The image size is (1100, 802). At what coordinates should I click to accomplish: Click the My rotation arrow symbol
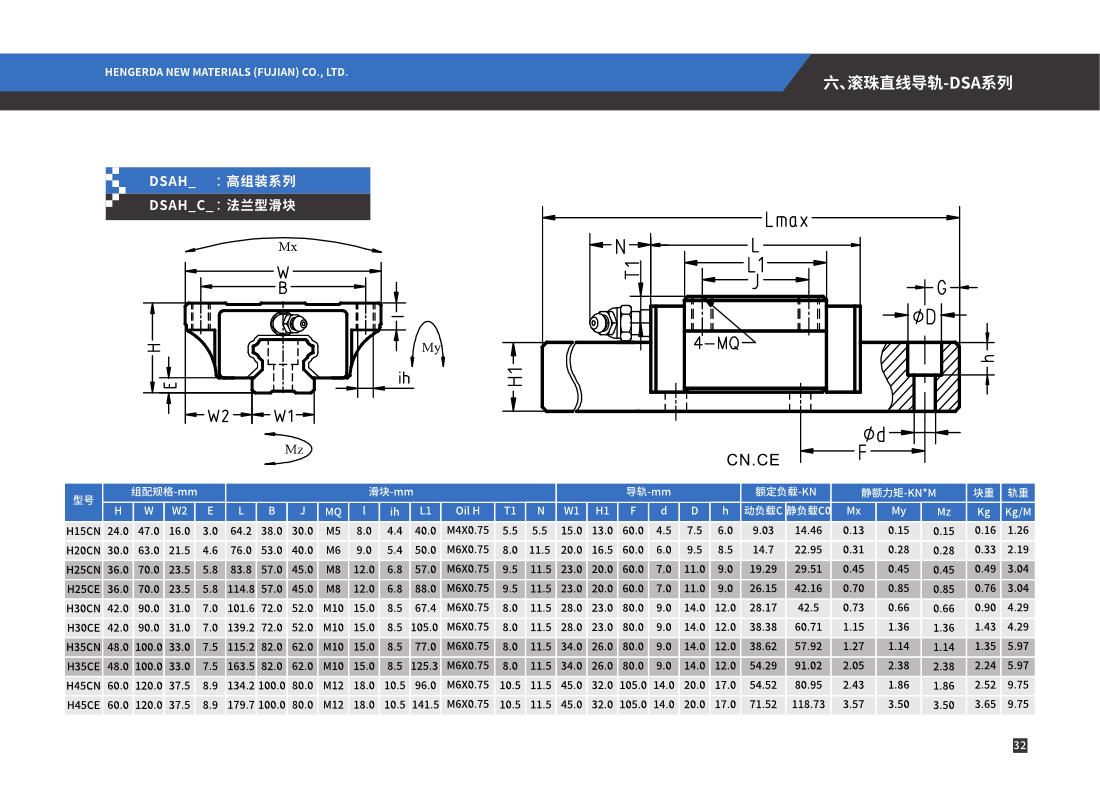pos(430,348)
